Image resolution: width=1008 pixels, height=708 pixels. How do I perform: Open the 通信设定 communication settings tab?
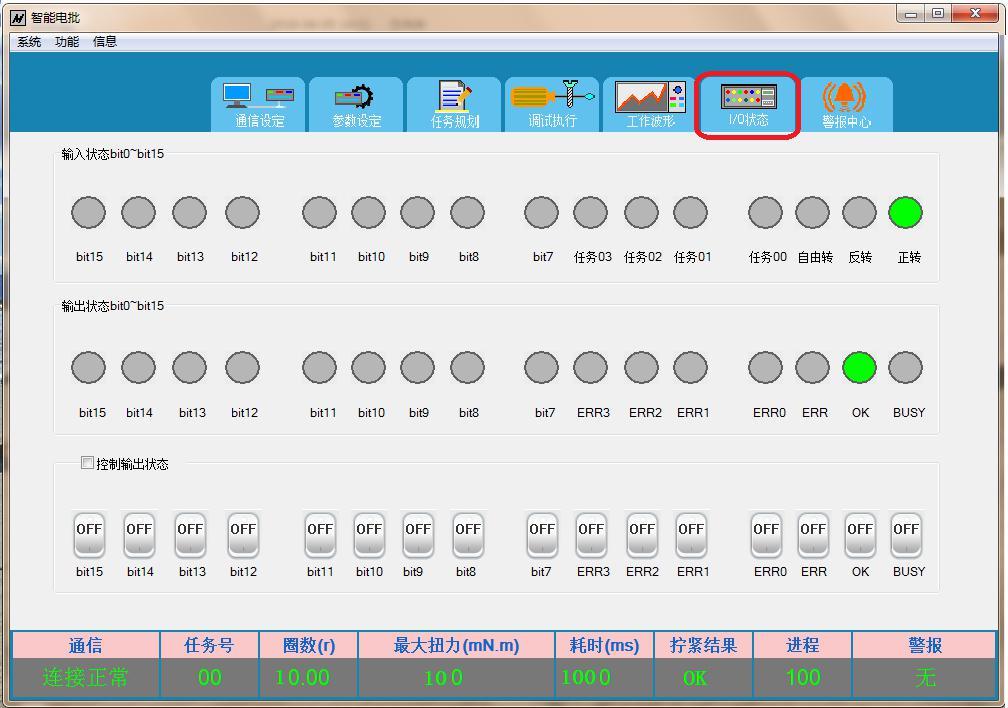coord(258,104)
